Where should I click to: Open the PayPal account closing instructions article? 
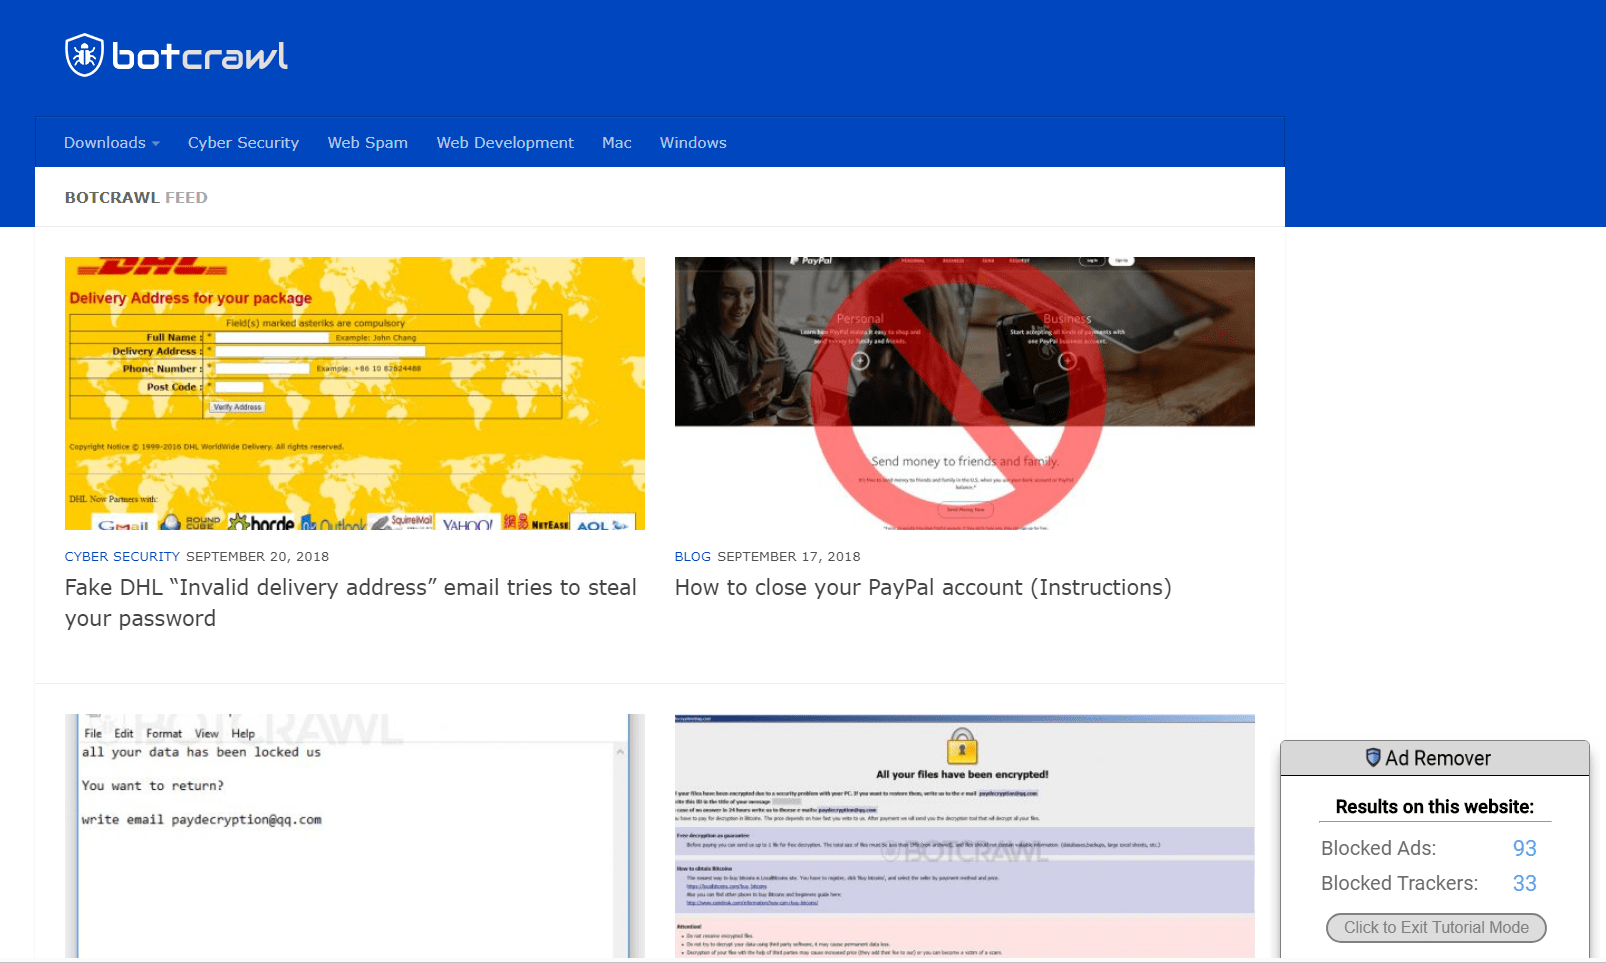pyautogui.click(x=923, y=587)
